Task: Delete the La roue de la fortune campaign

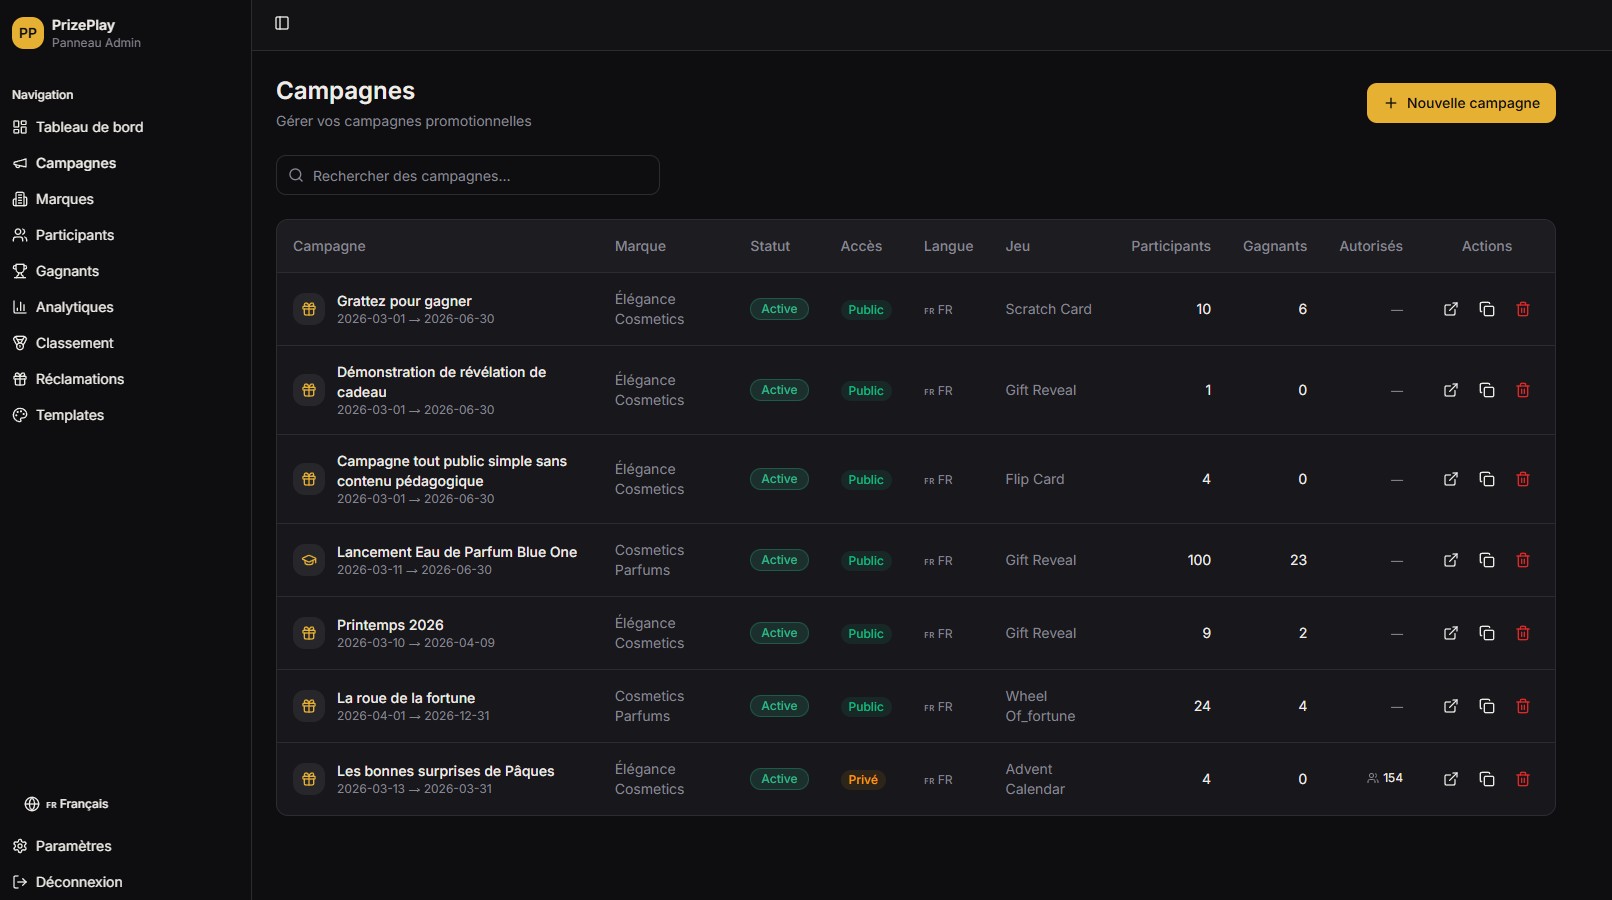Action: pos(1522,706)
